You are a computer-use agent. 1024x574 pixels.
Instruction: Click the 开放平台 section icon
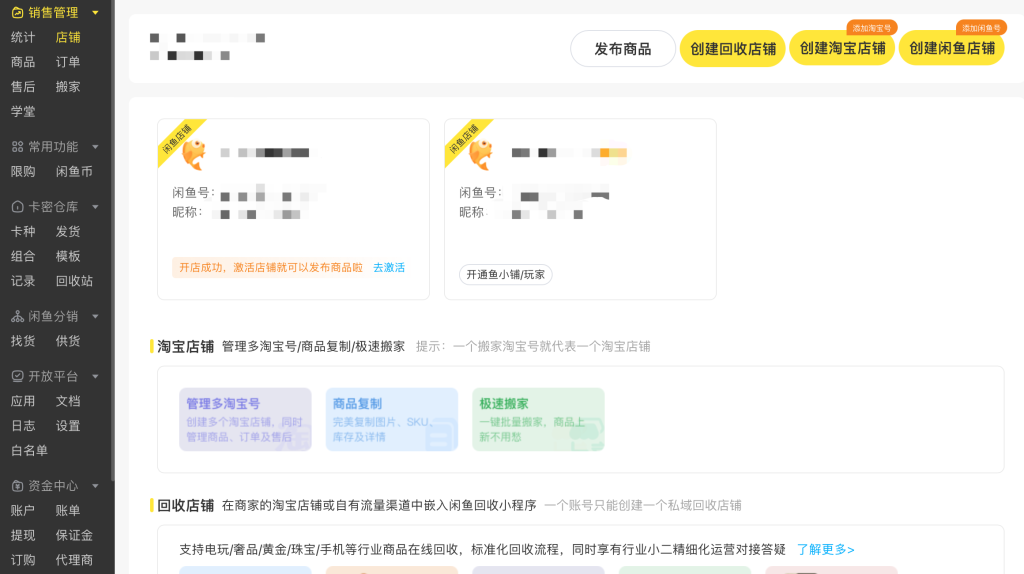point(18,377)
